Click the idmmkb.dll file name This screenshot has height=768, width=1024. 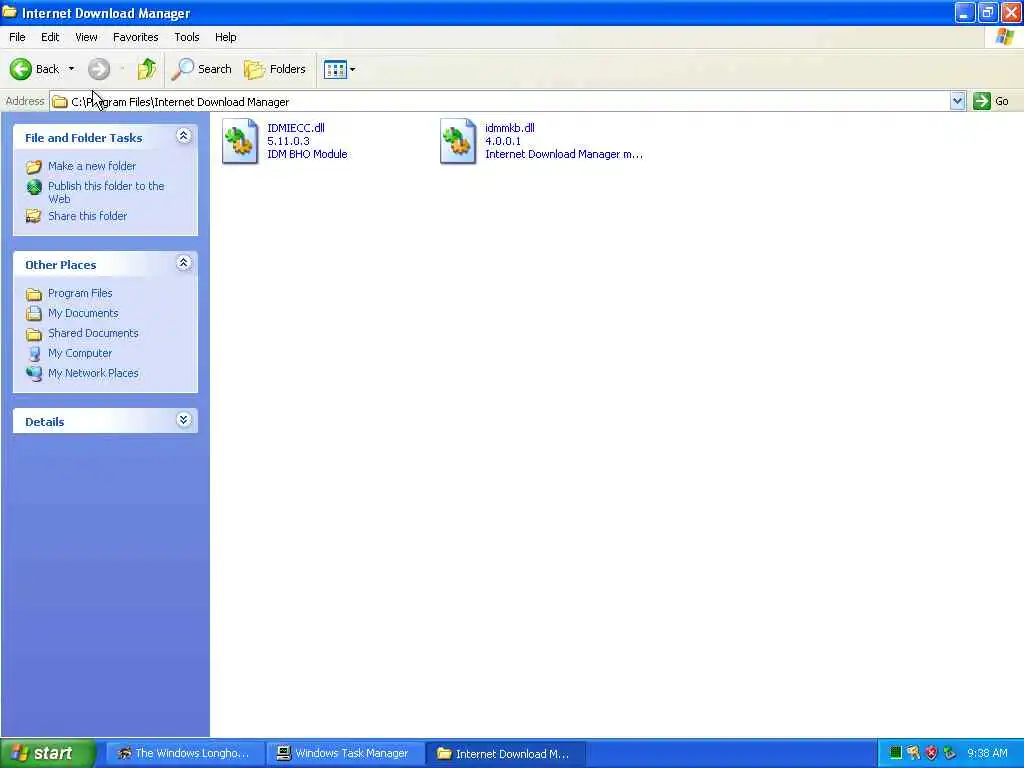pos(509,128)
